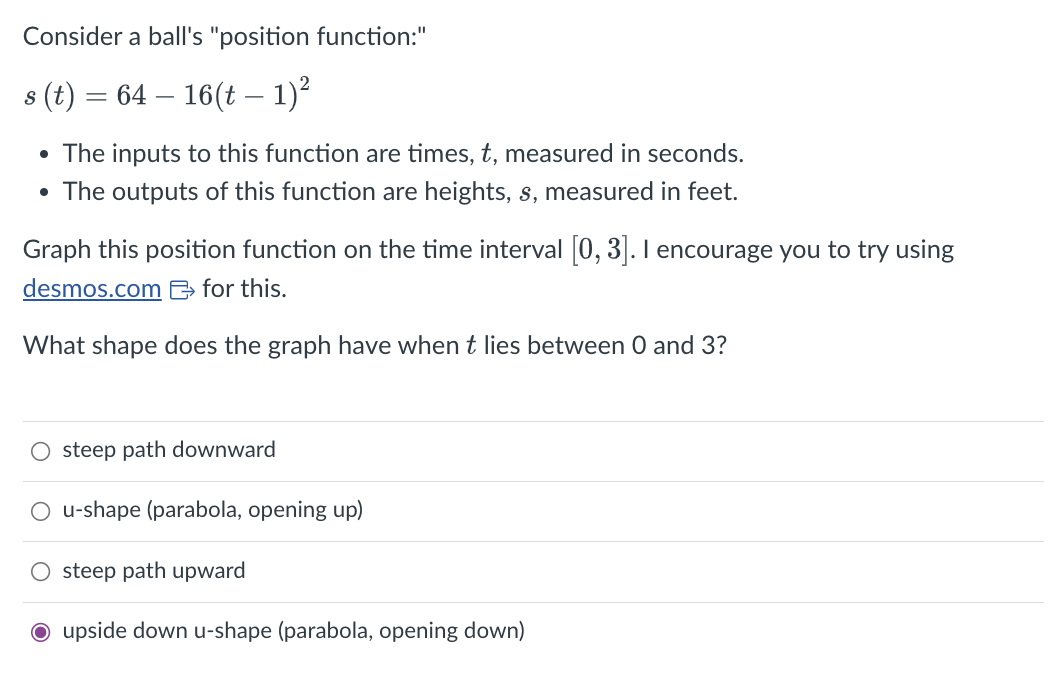This screenshot has width=1062, height=684.
Task: Click the 'steep path upward' label text
Action: (153, 571)
